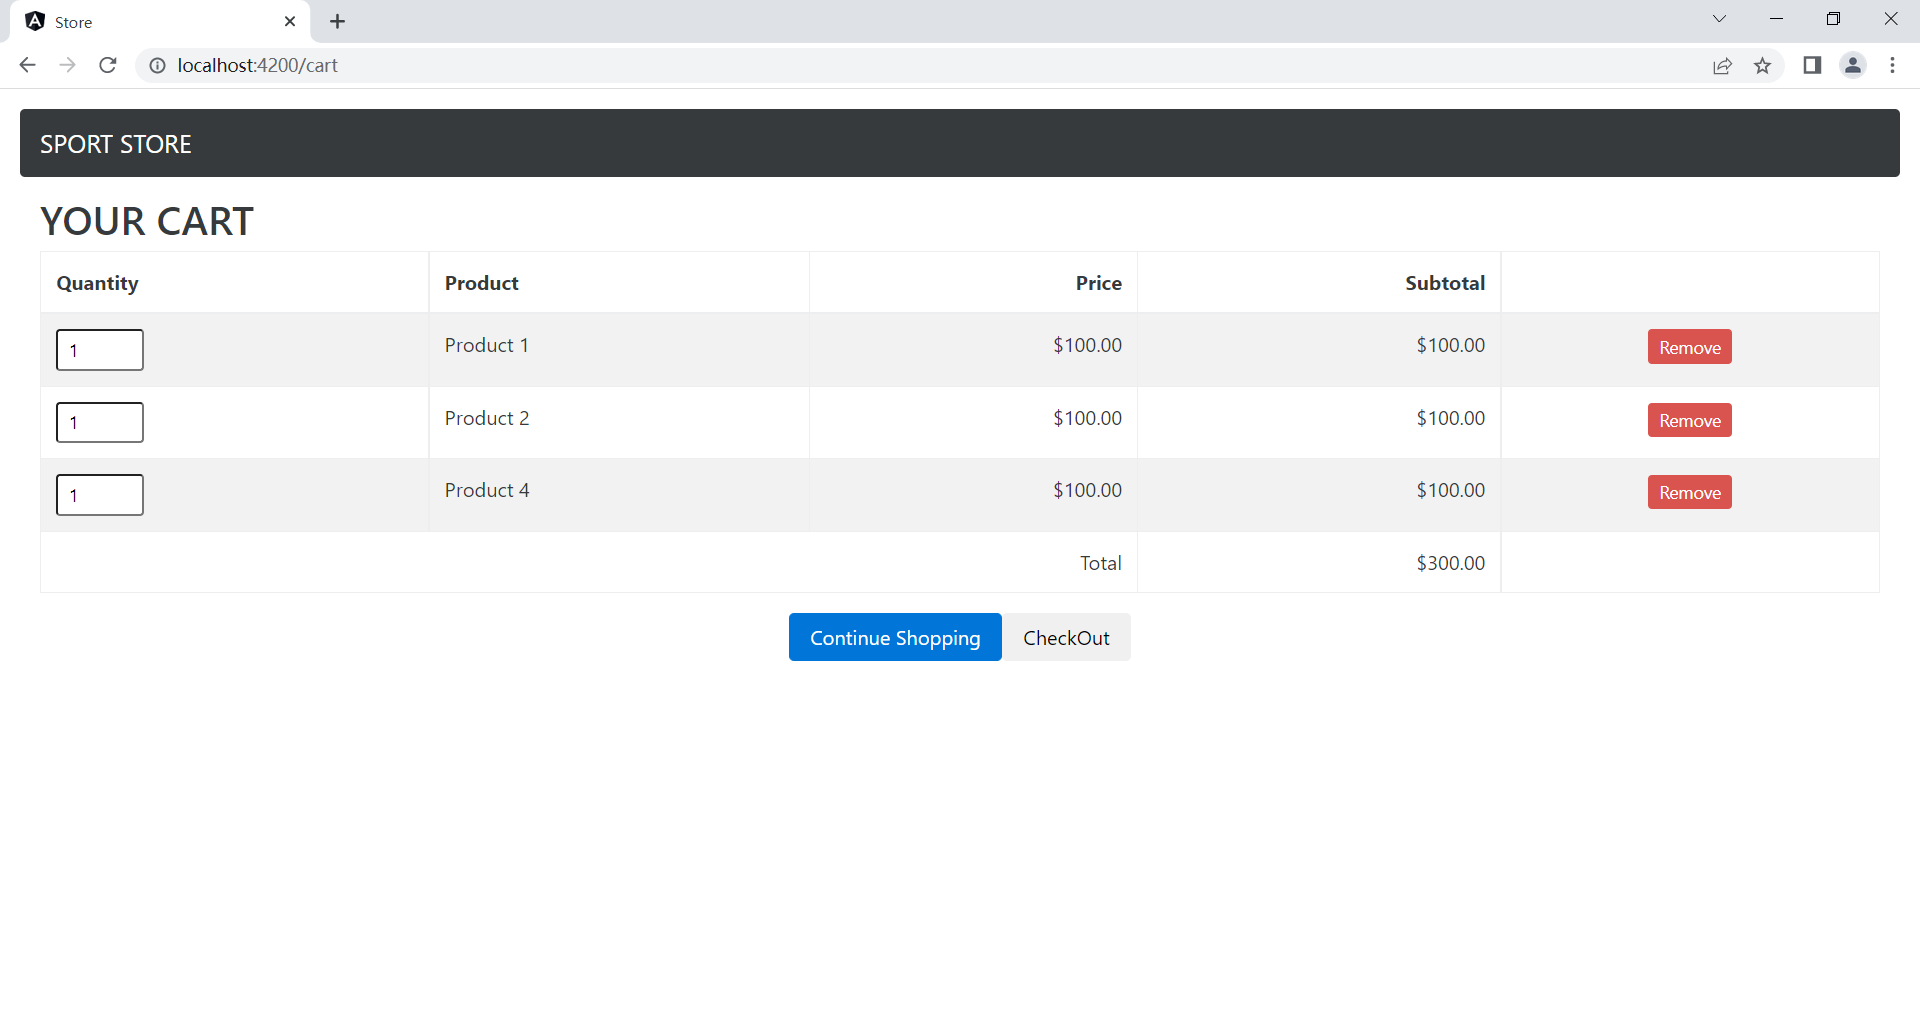Go back to the previous page
Screen dimensions: 1920x1030
pyautogui.click(x=27, y=65)
